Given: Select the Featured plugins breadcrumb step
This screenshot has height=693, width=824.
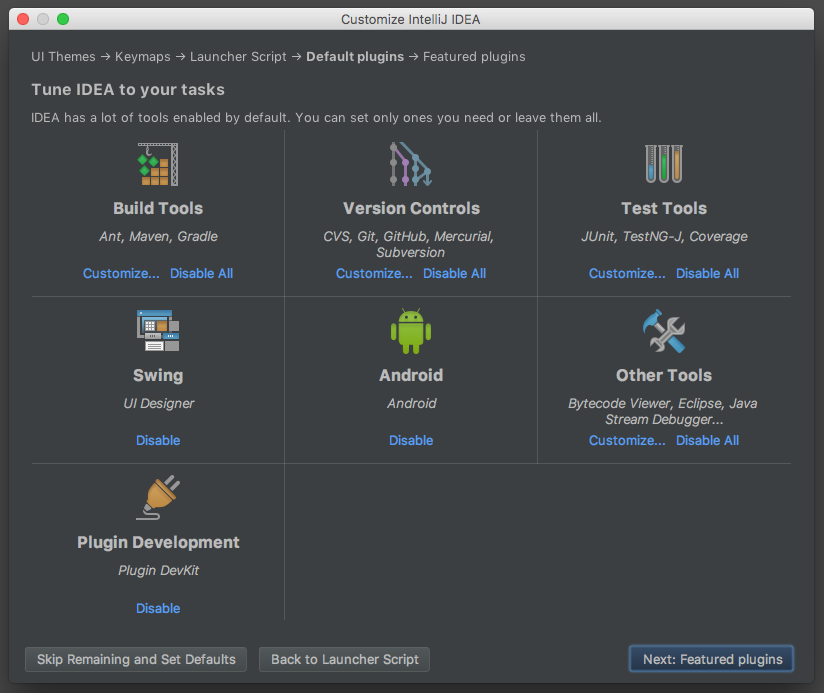Looking at the screenshot, I should (x=474, y=57).
